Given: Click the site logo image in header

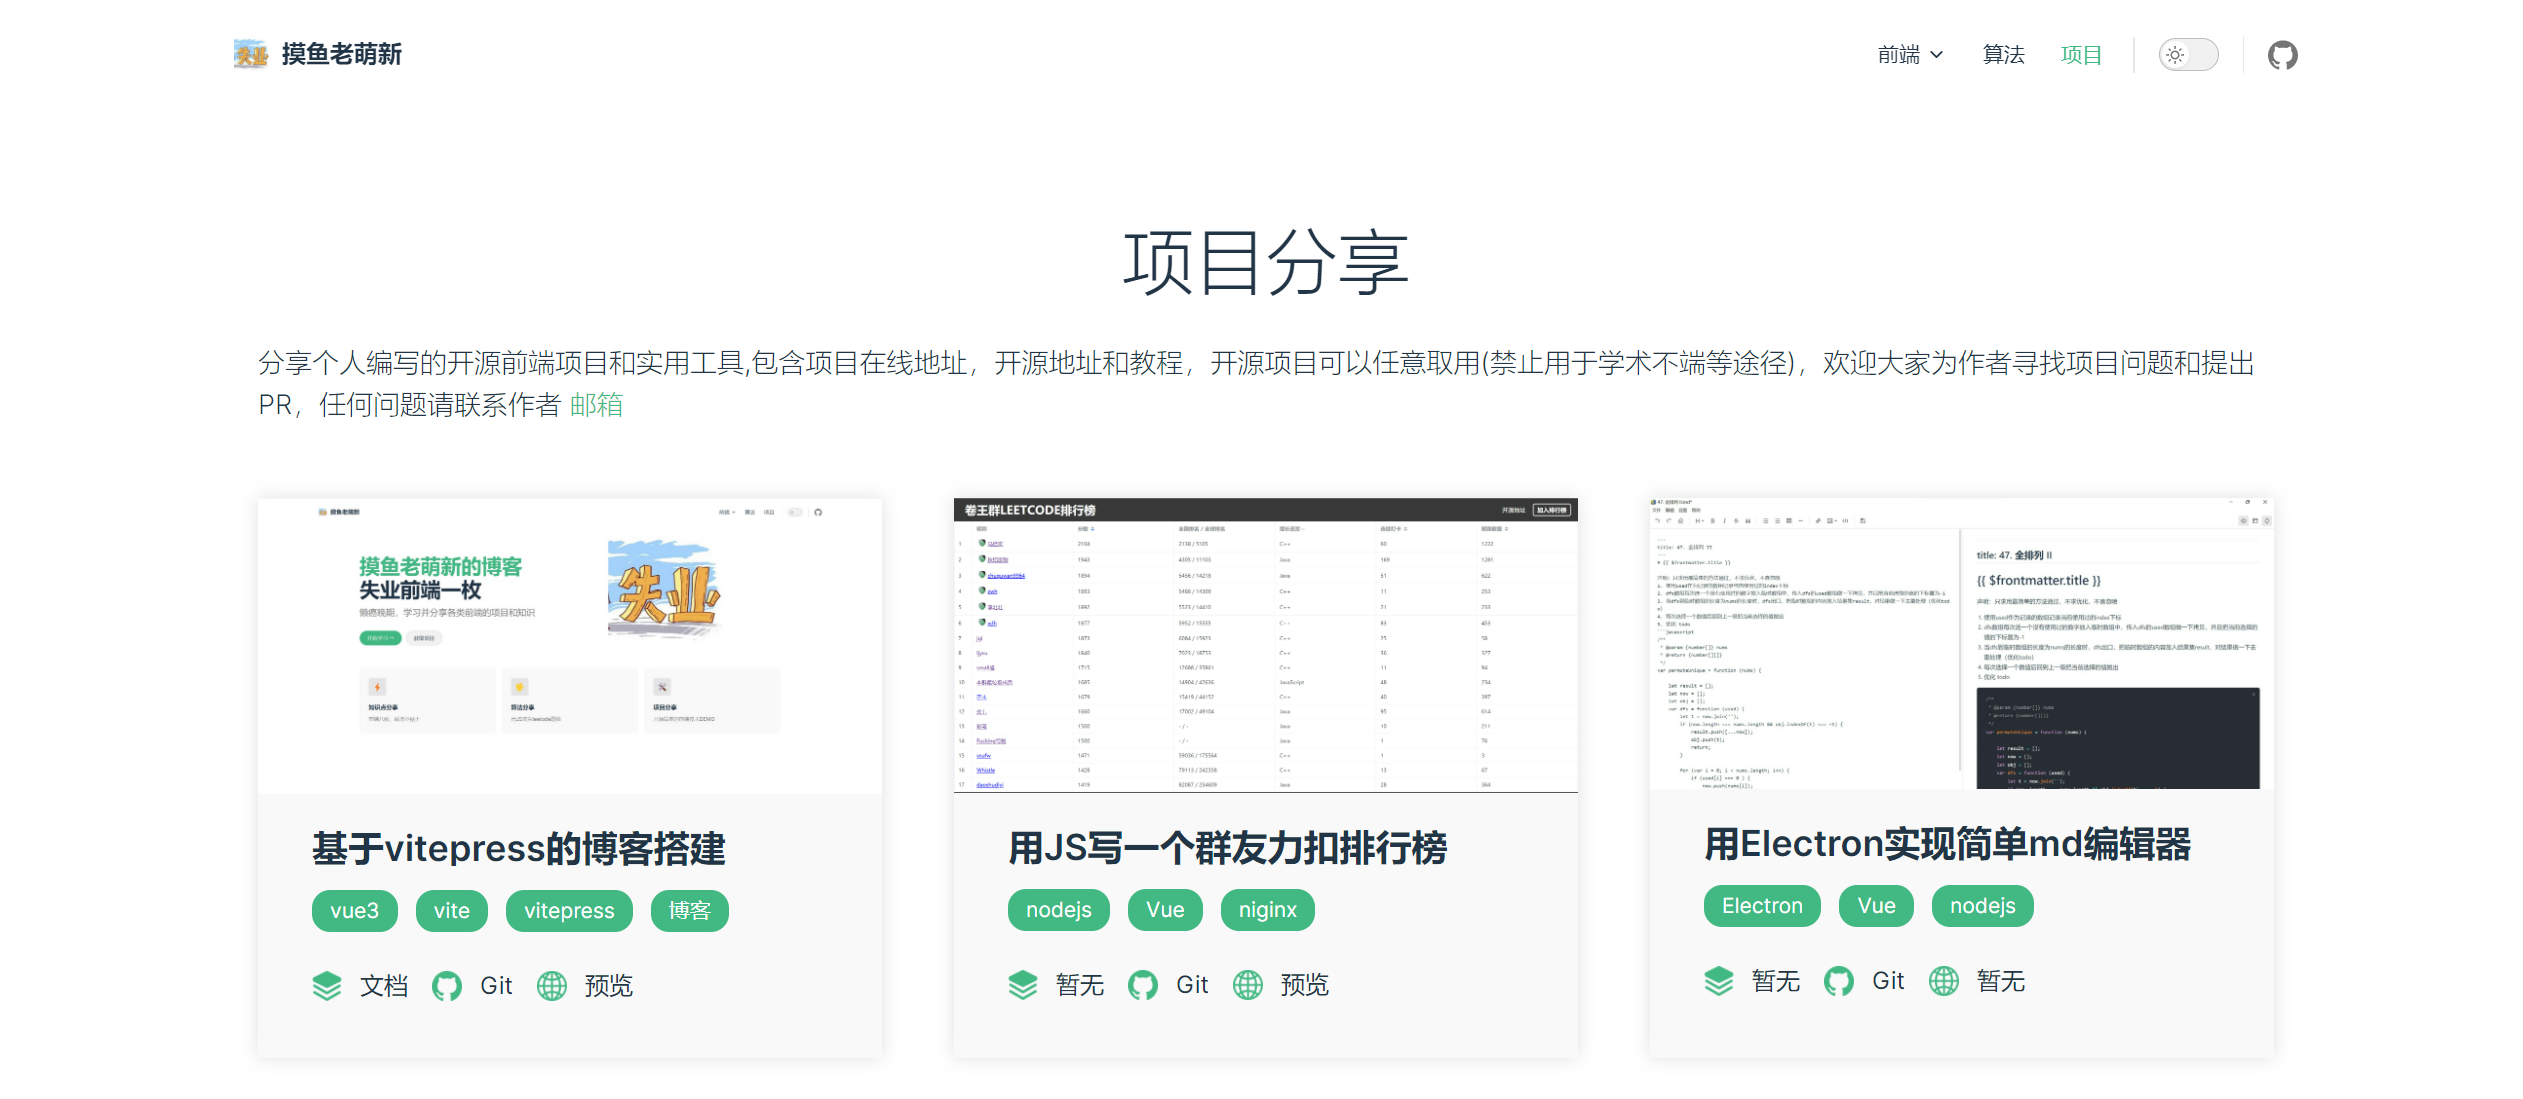Looking at the screenshot, I should [x=250, y=54].
